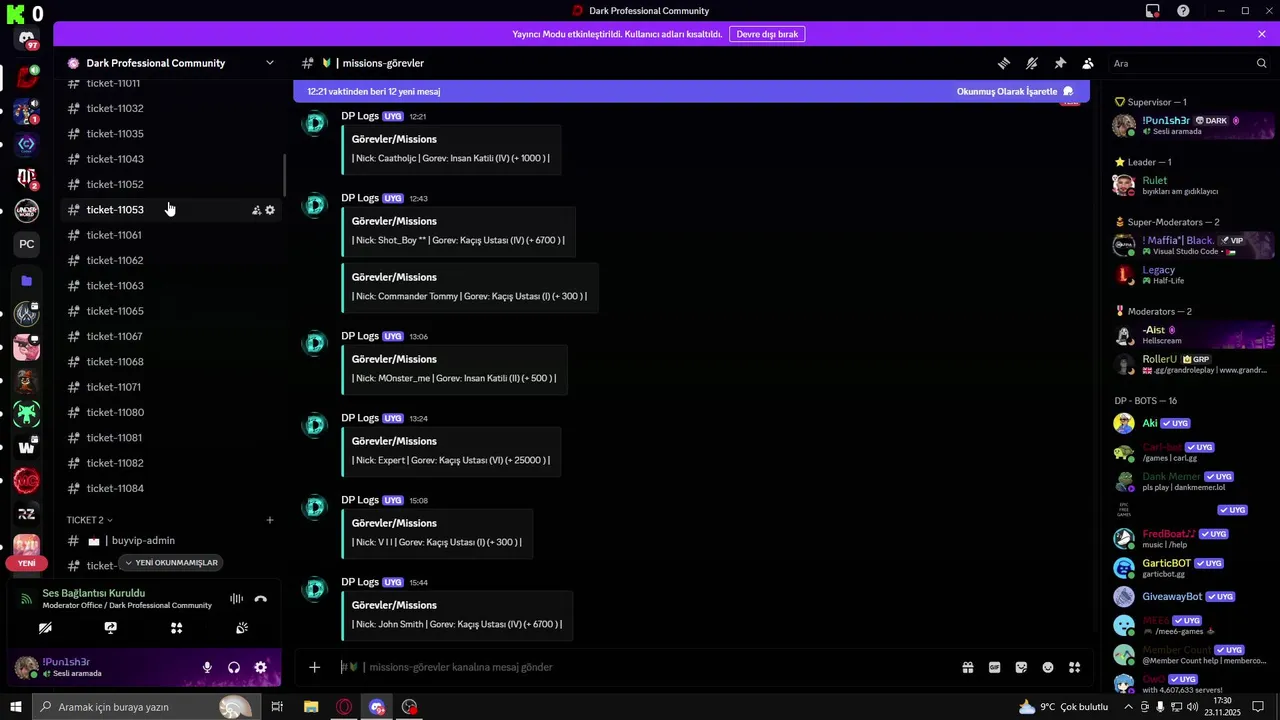Open Opera browser on taskbar
This screenshot has width=1280, height=720.
point(344,707)
